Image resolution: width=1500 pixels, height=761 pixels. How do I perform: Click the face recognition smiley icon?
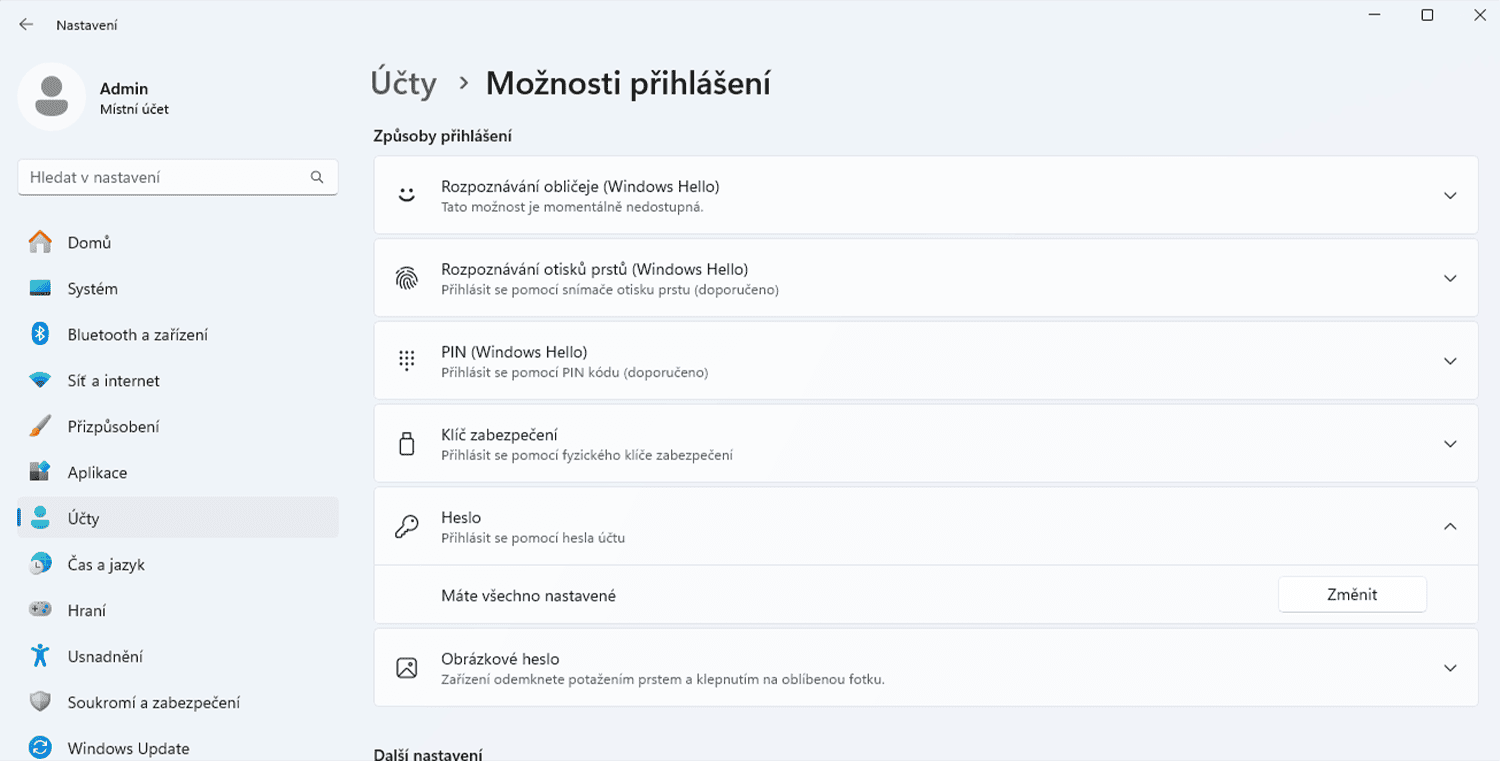coord(406,196)
